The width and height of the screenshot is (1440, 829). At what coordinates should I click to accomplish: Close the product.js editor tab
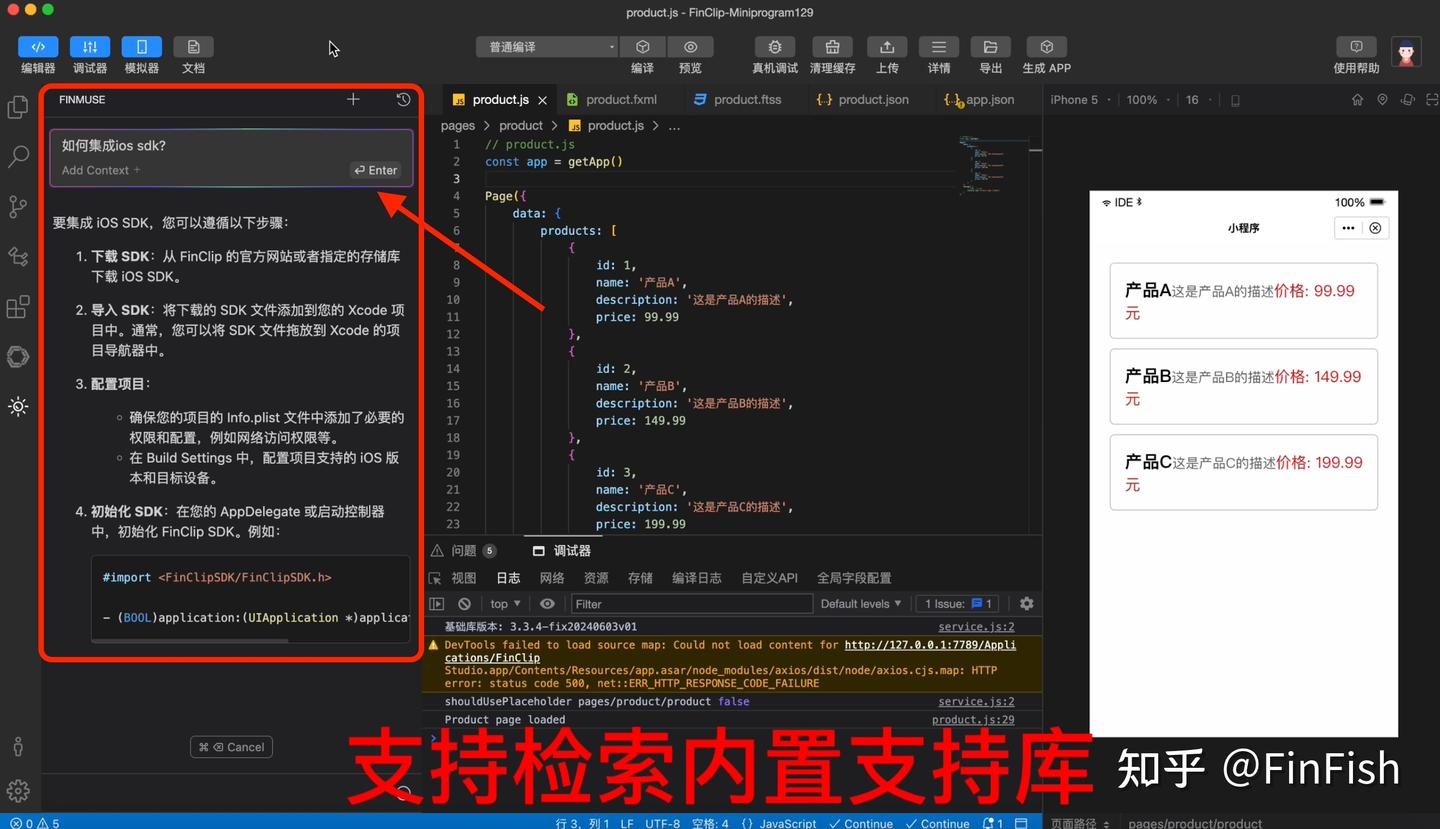[543, 100]
